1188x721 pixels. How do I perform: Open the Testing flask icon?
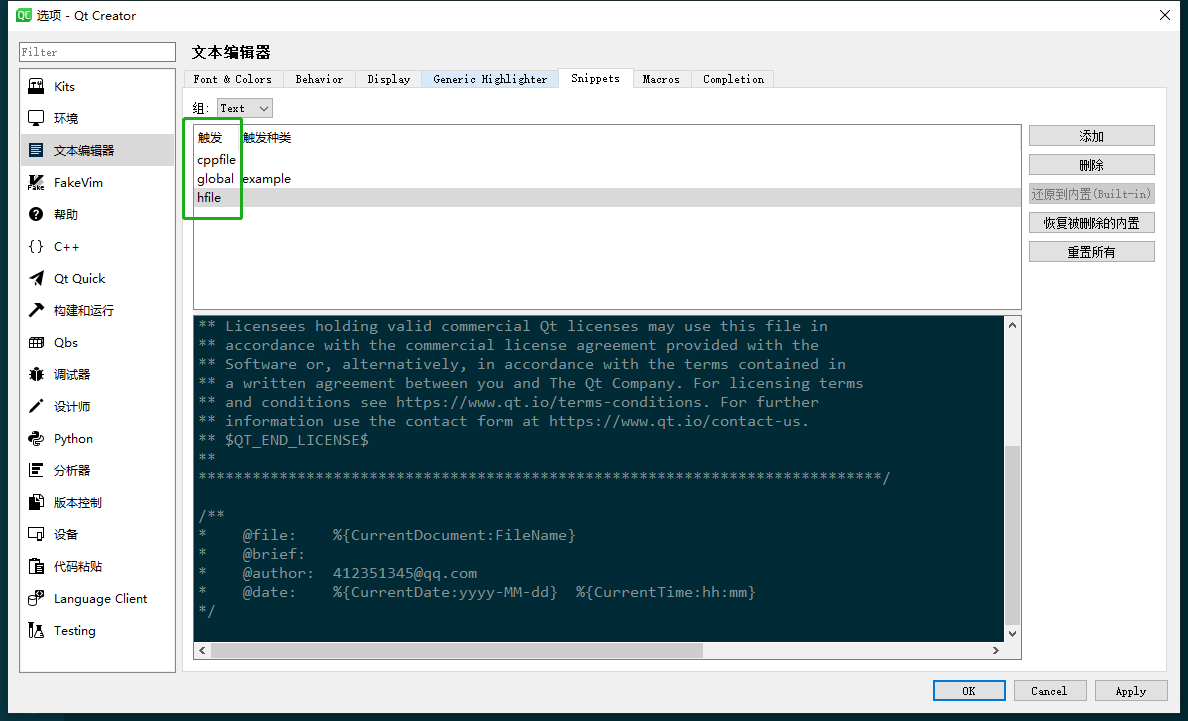[36, 630]
